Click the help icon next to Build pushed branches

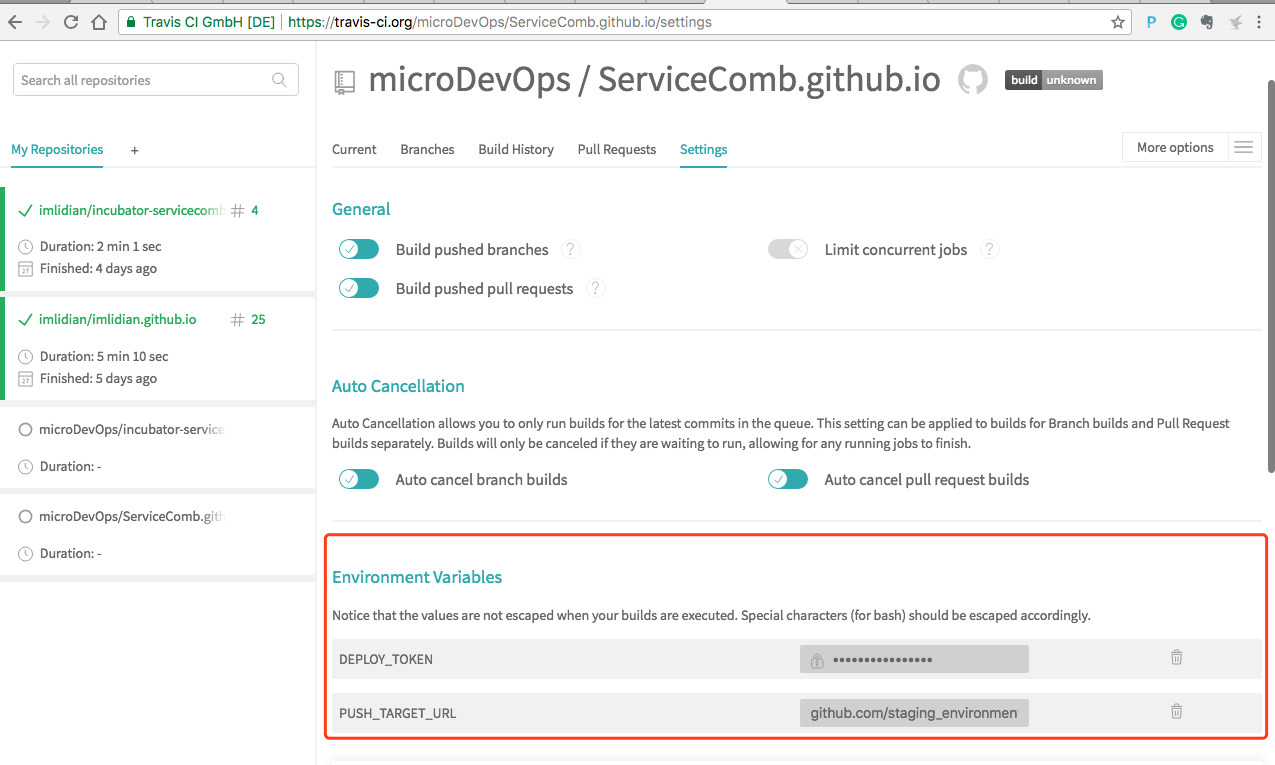tap(570, 249)
